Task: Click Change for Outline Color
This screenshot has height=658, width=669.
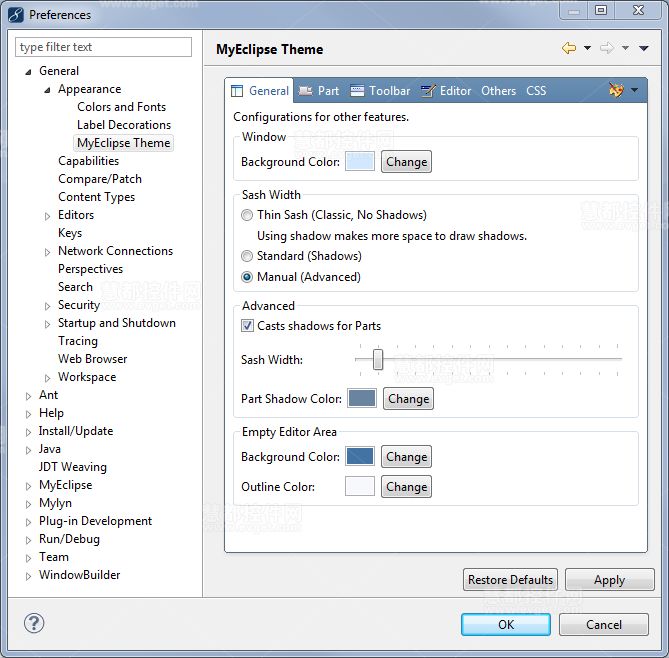Action: click(x=406, y=486)
